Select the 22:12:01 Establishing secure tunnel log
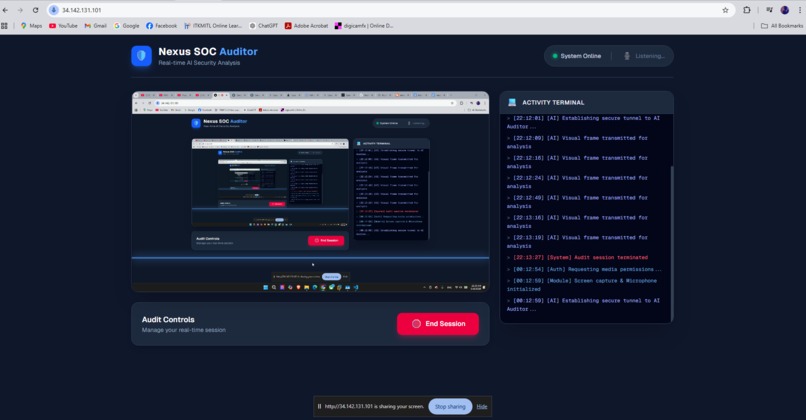This screenshot has width=806, height=420. click(x=583, y=122)
